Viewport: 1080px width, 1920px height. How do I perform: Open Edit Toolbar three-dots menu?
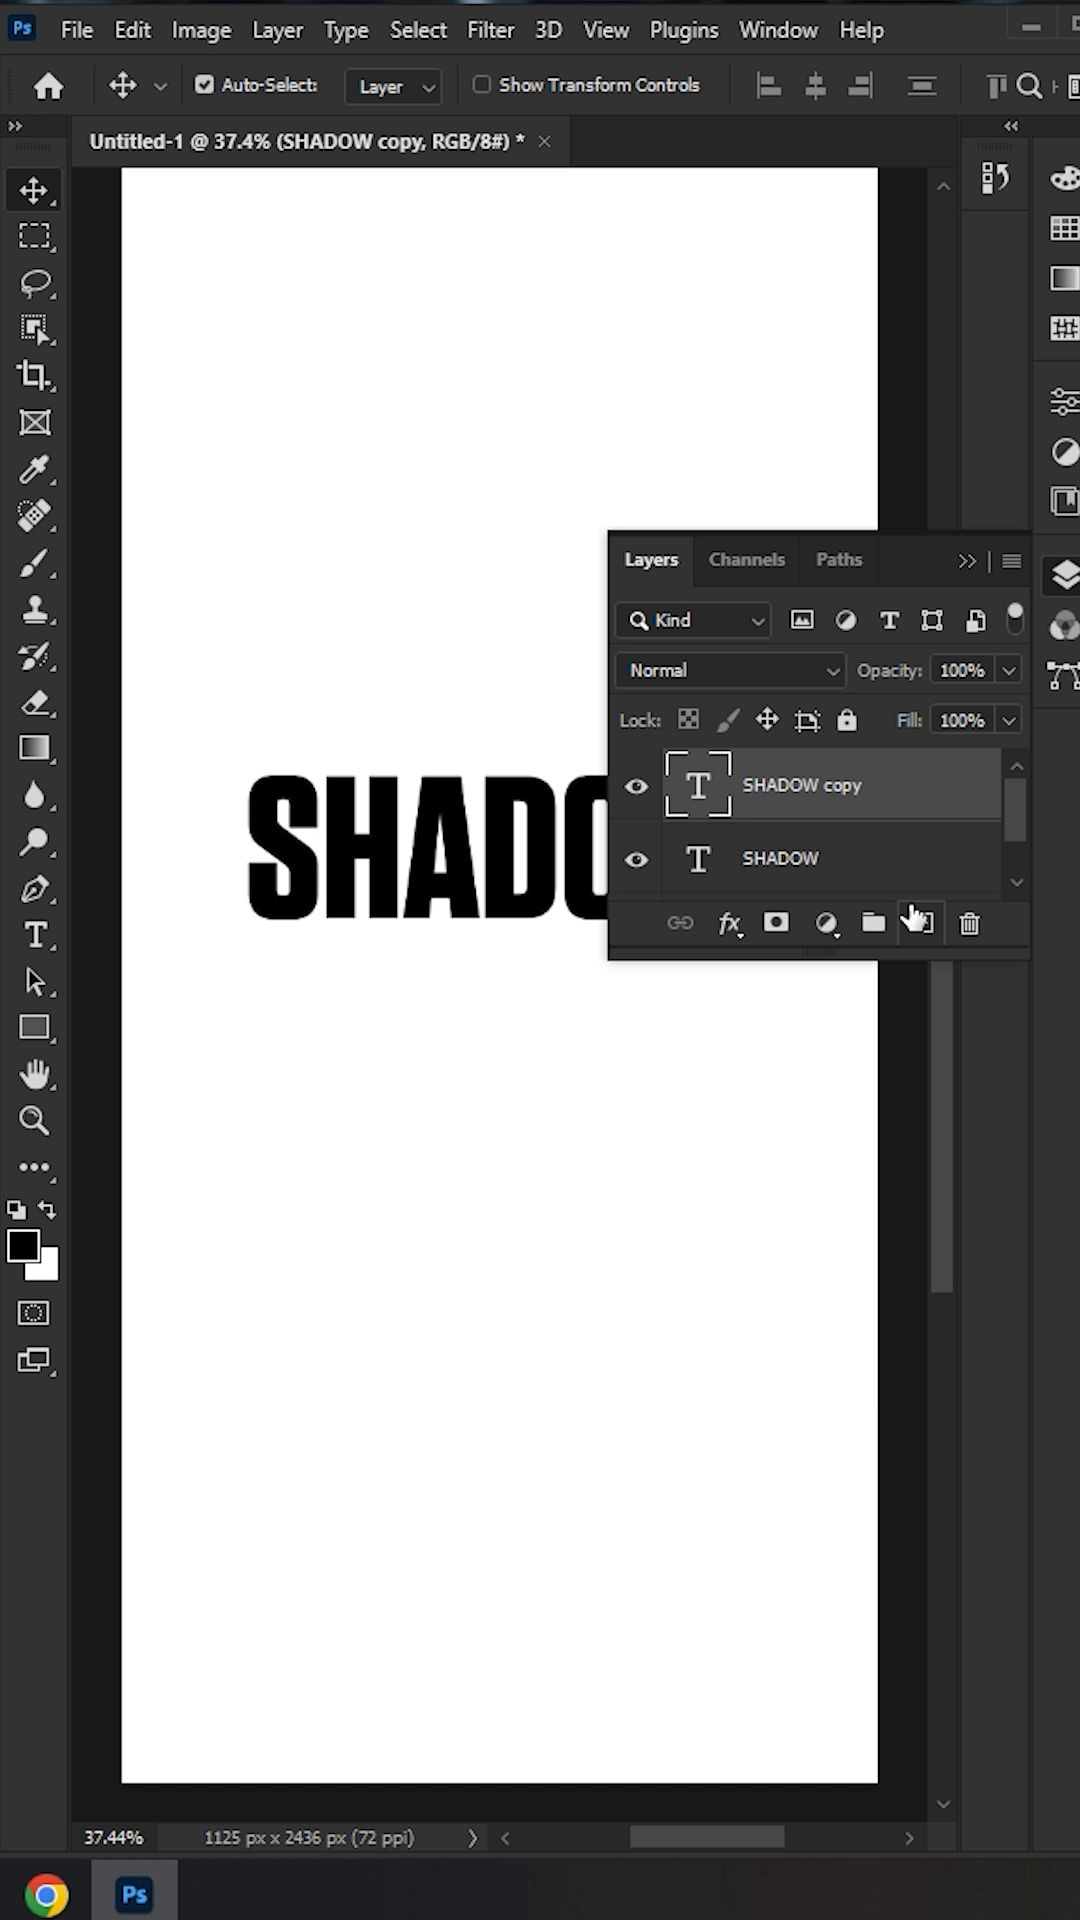34,1167
